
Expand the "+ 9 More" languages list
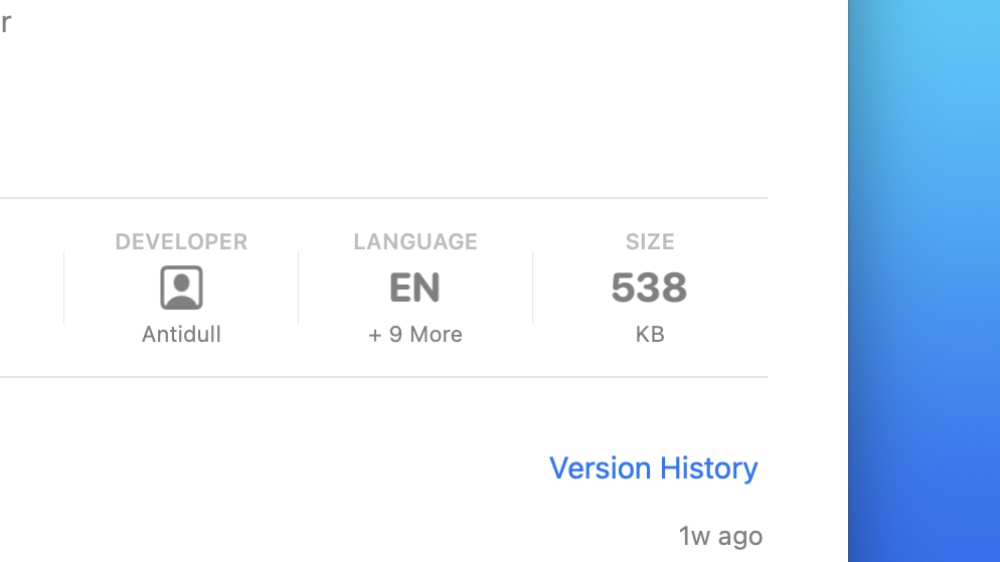[415, 334]
